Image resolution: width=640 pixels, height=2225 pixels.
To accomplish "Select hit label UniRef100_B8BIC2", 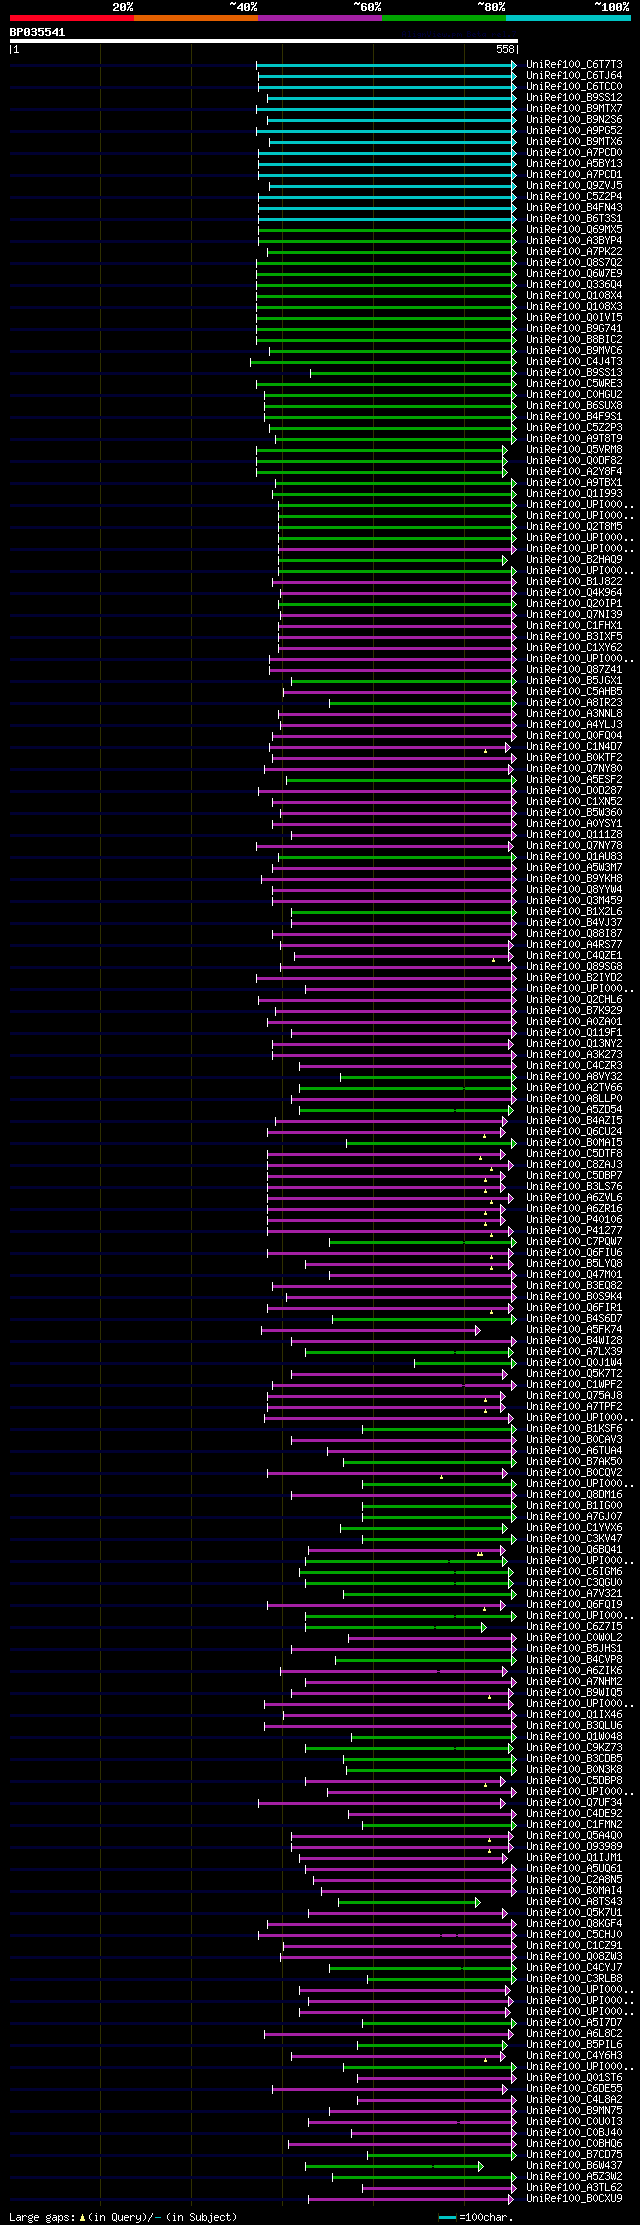I will (x=574, y=339).
